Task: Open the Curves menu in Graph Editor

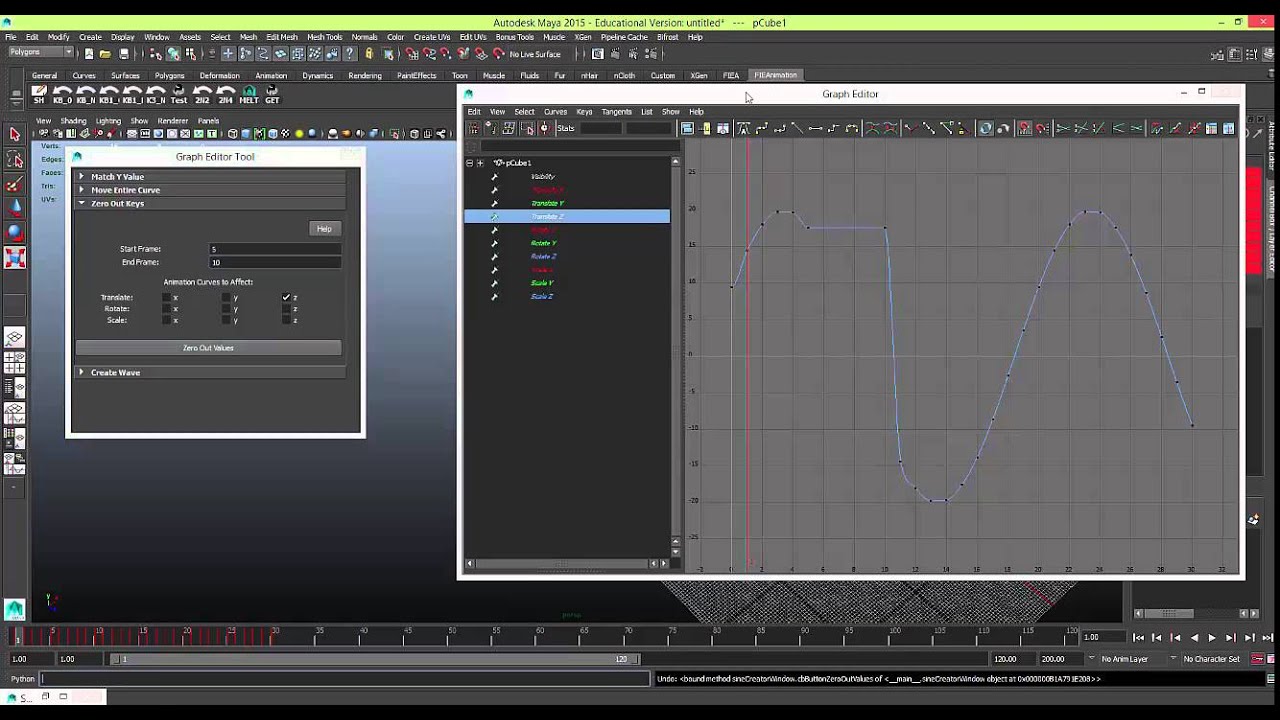Action: pos(555,112)
